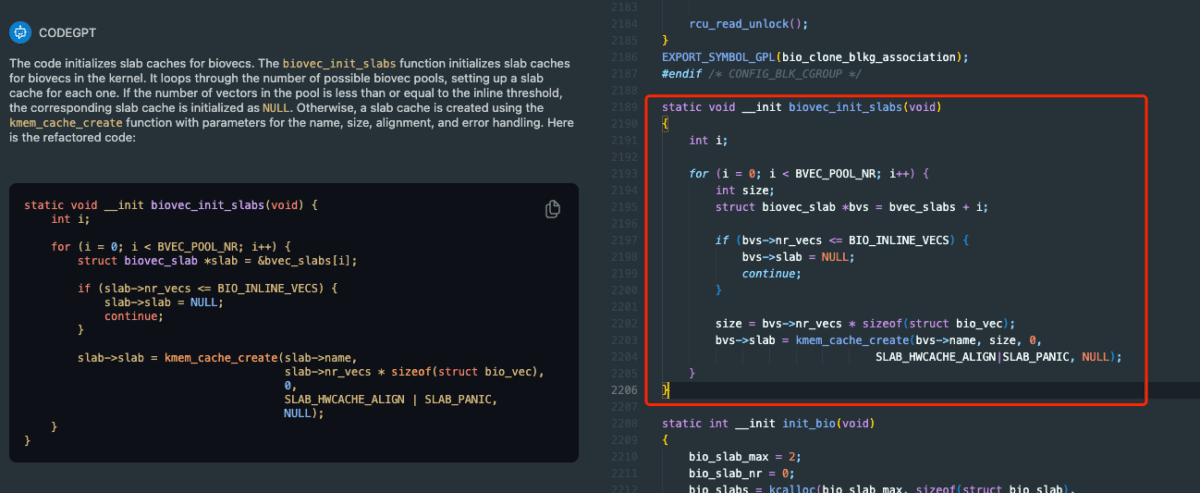Viewport: 1200px width, 493px height.
Task: Copy the refactored code with the copy icon
Action: [552, 209]
